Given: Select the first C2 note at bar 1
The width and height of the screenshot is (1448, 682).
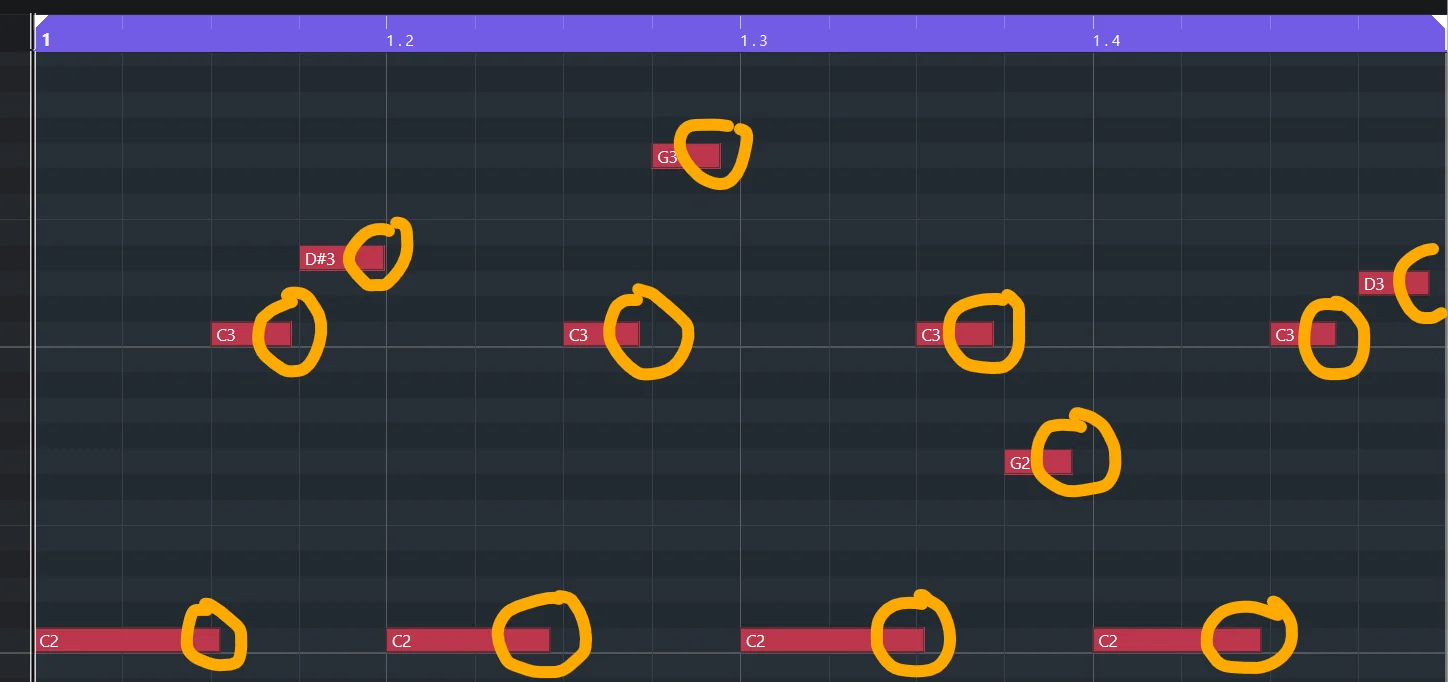Looking at the screenshot, I should 127,640.
